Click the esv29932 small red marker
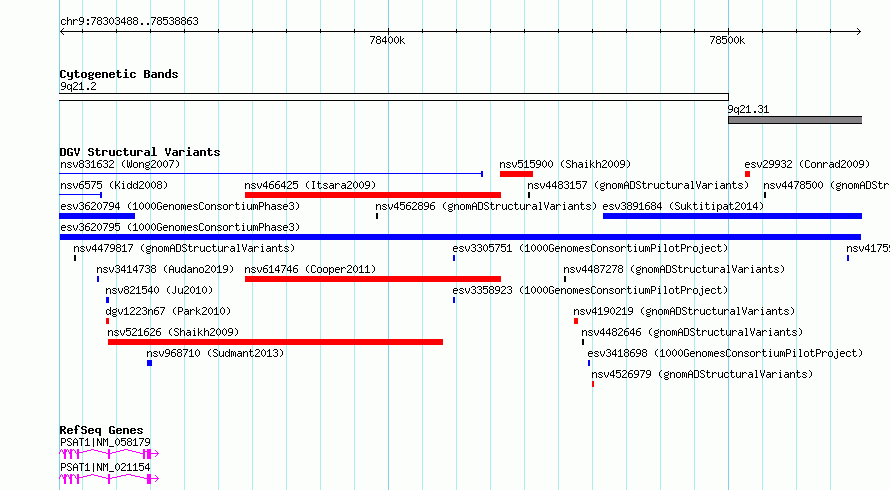890x490 pixels. [748, 174]
